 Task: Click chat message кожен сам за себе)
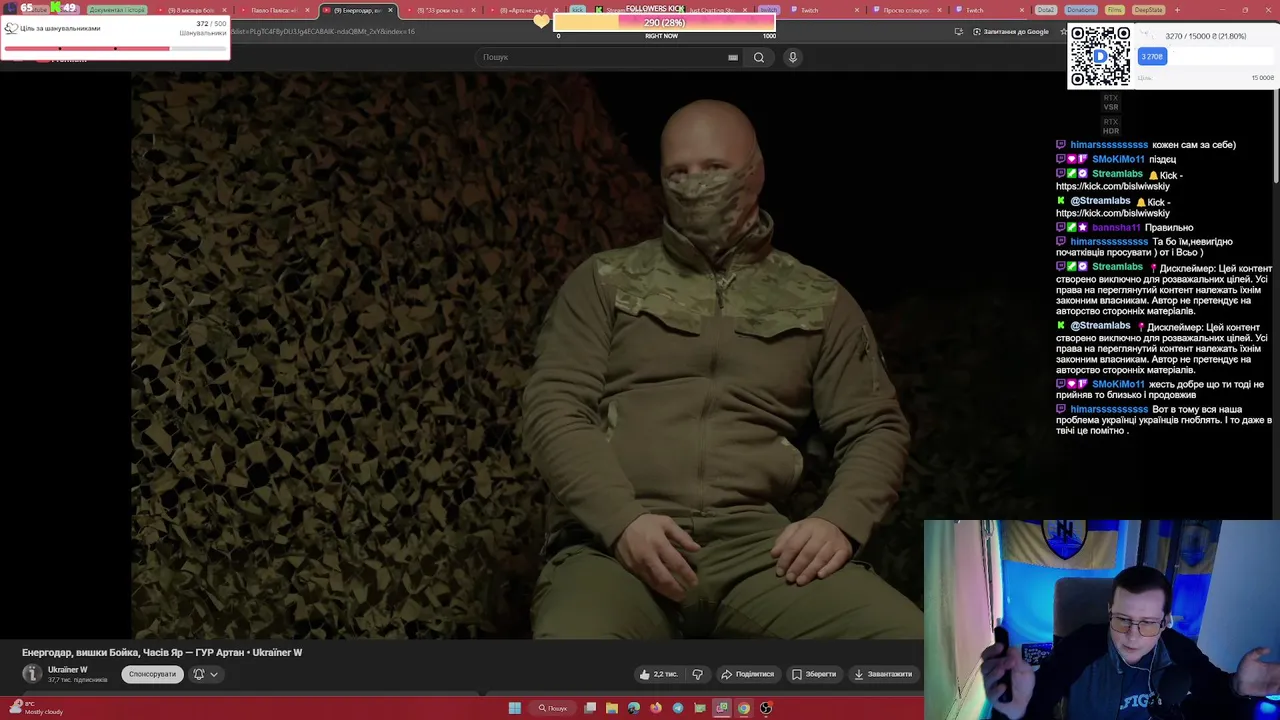coord(1194,145)
